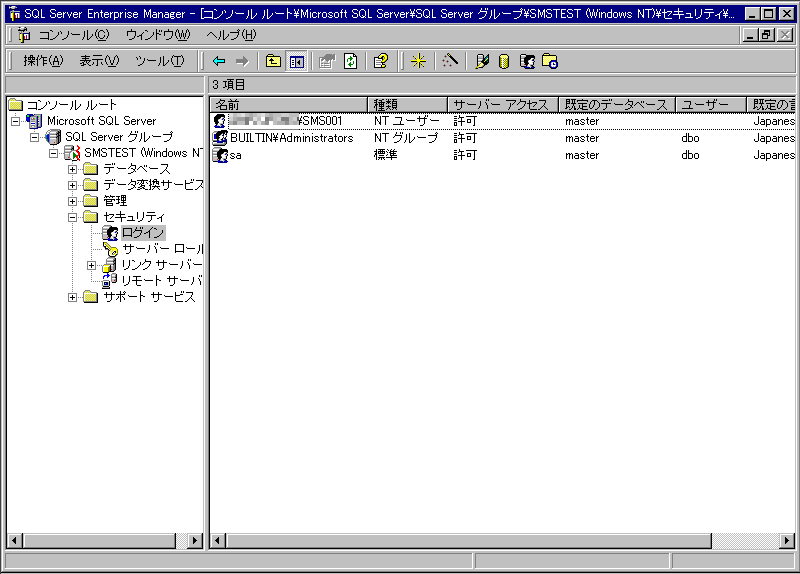This screenshot has height=574, width=800.
Task: Sort by the 種類 column header
Action: (x=407, y=105)
